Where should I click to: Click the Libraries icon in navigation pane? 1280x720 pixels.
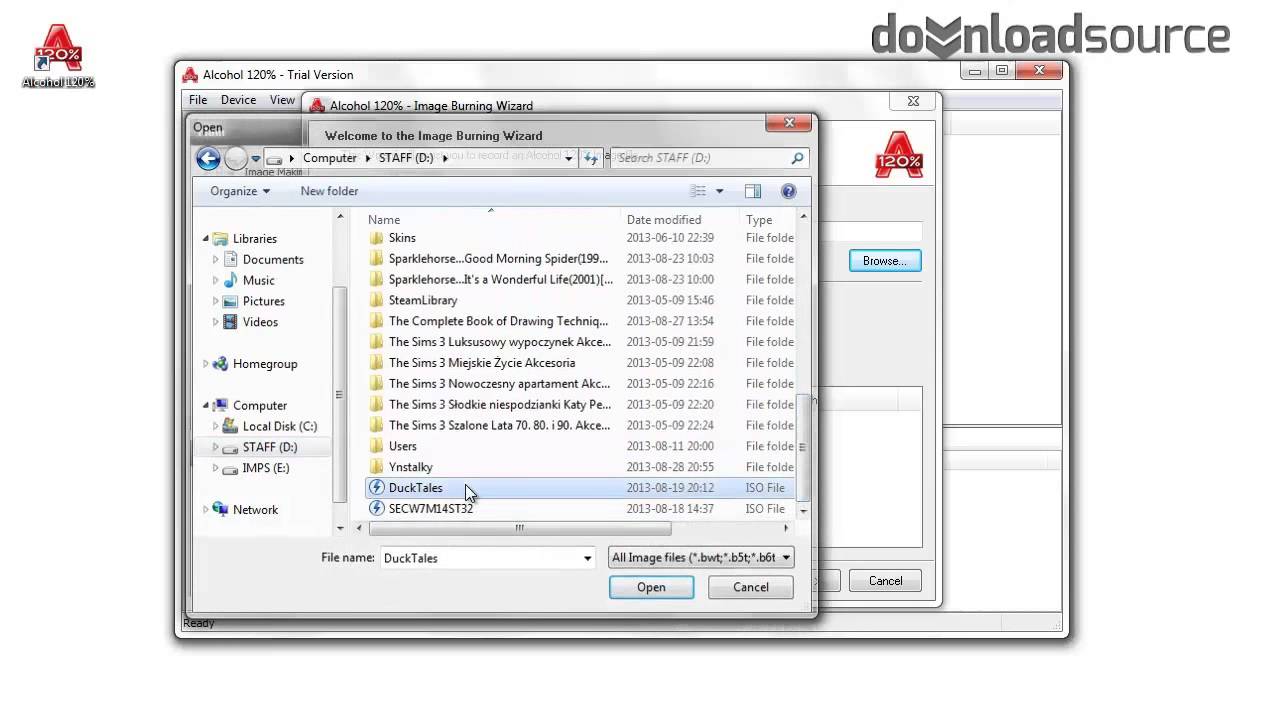[220, 239]
